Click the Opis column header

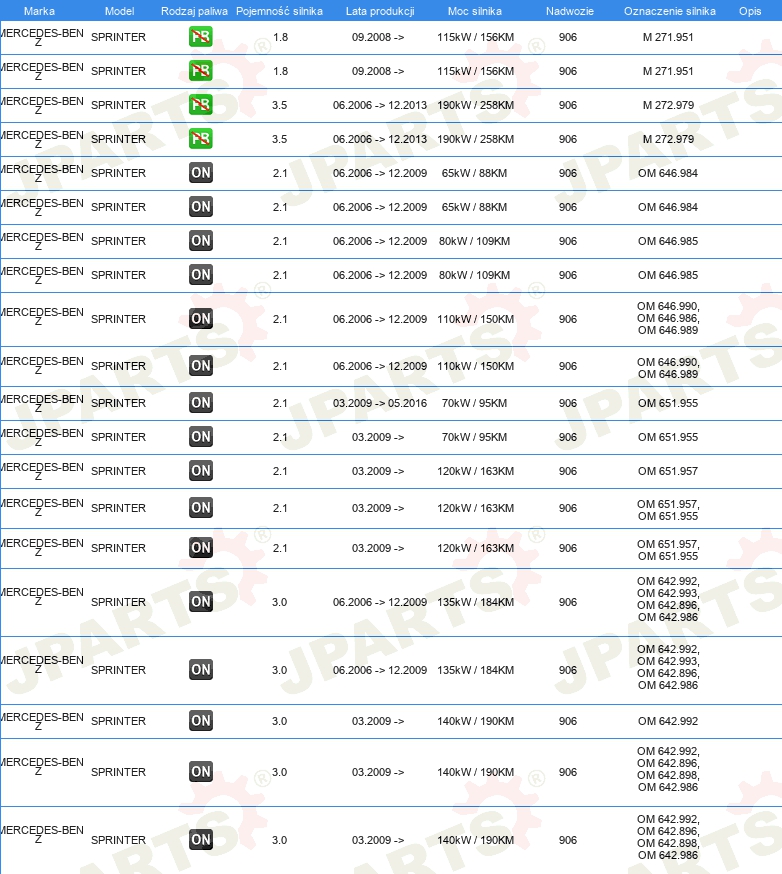pyautogui.click(x=750, y=11)
